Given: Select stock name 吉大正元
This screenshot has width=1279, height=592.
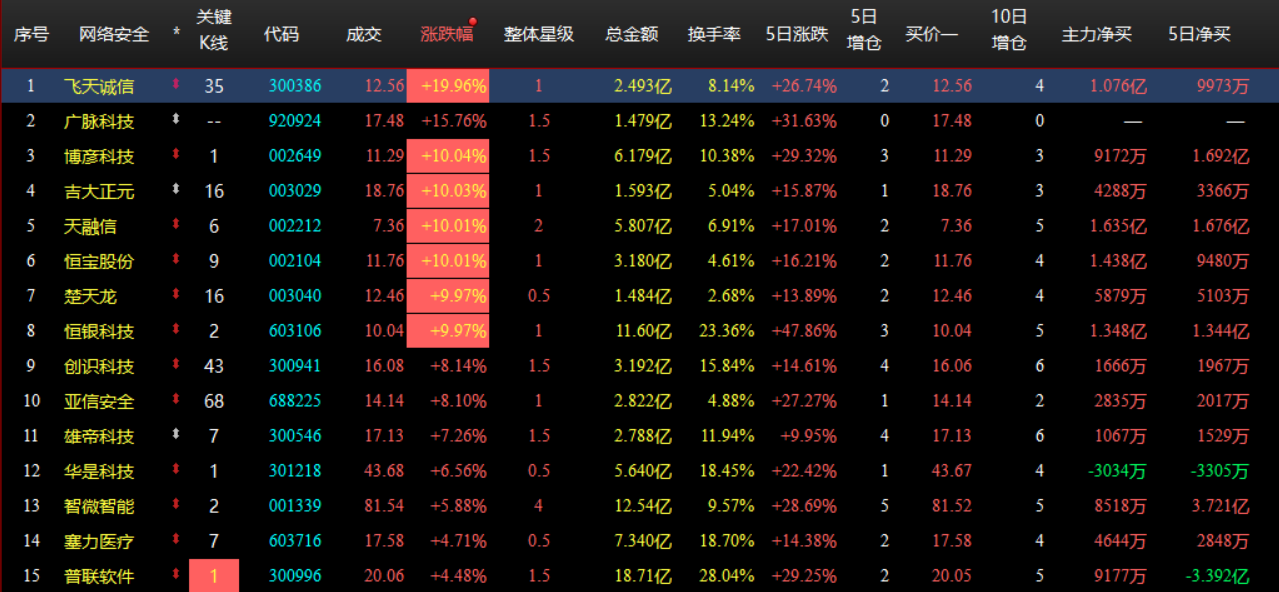Looking at the screenshot, I should click(98, 191).
